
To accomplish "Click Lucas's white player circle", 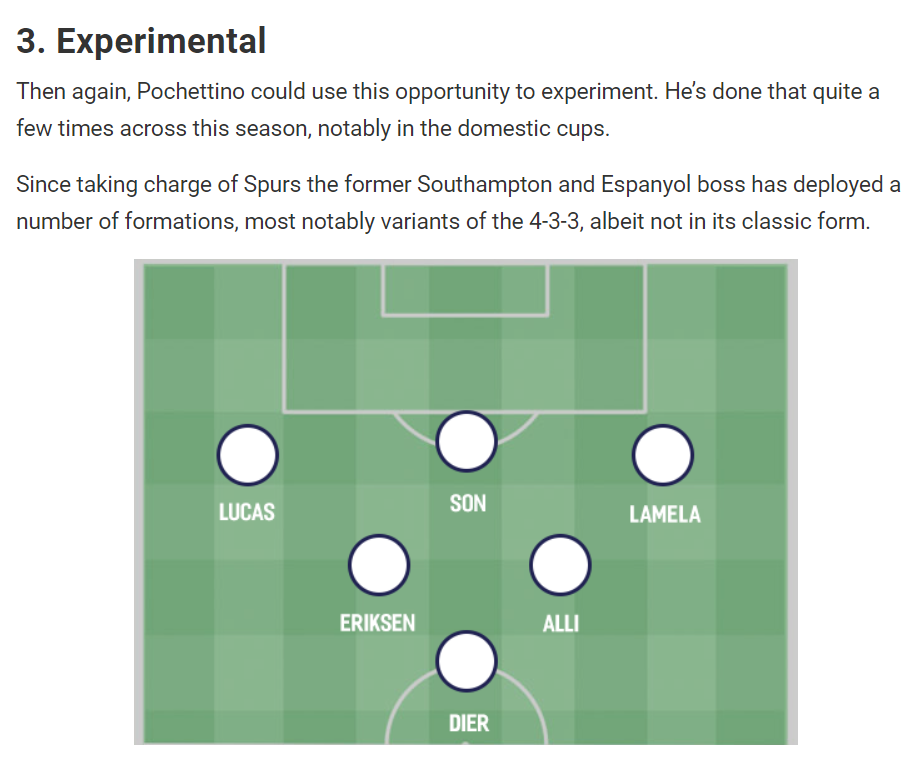I will click(247, 455).
